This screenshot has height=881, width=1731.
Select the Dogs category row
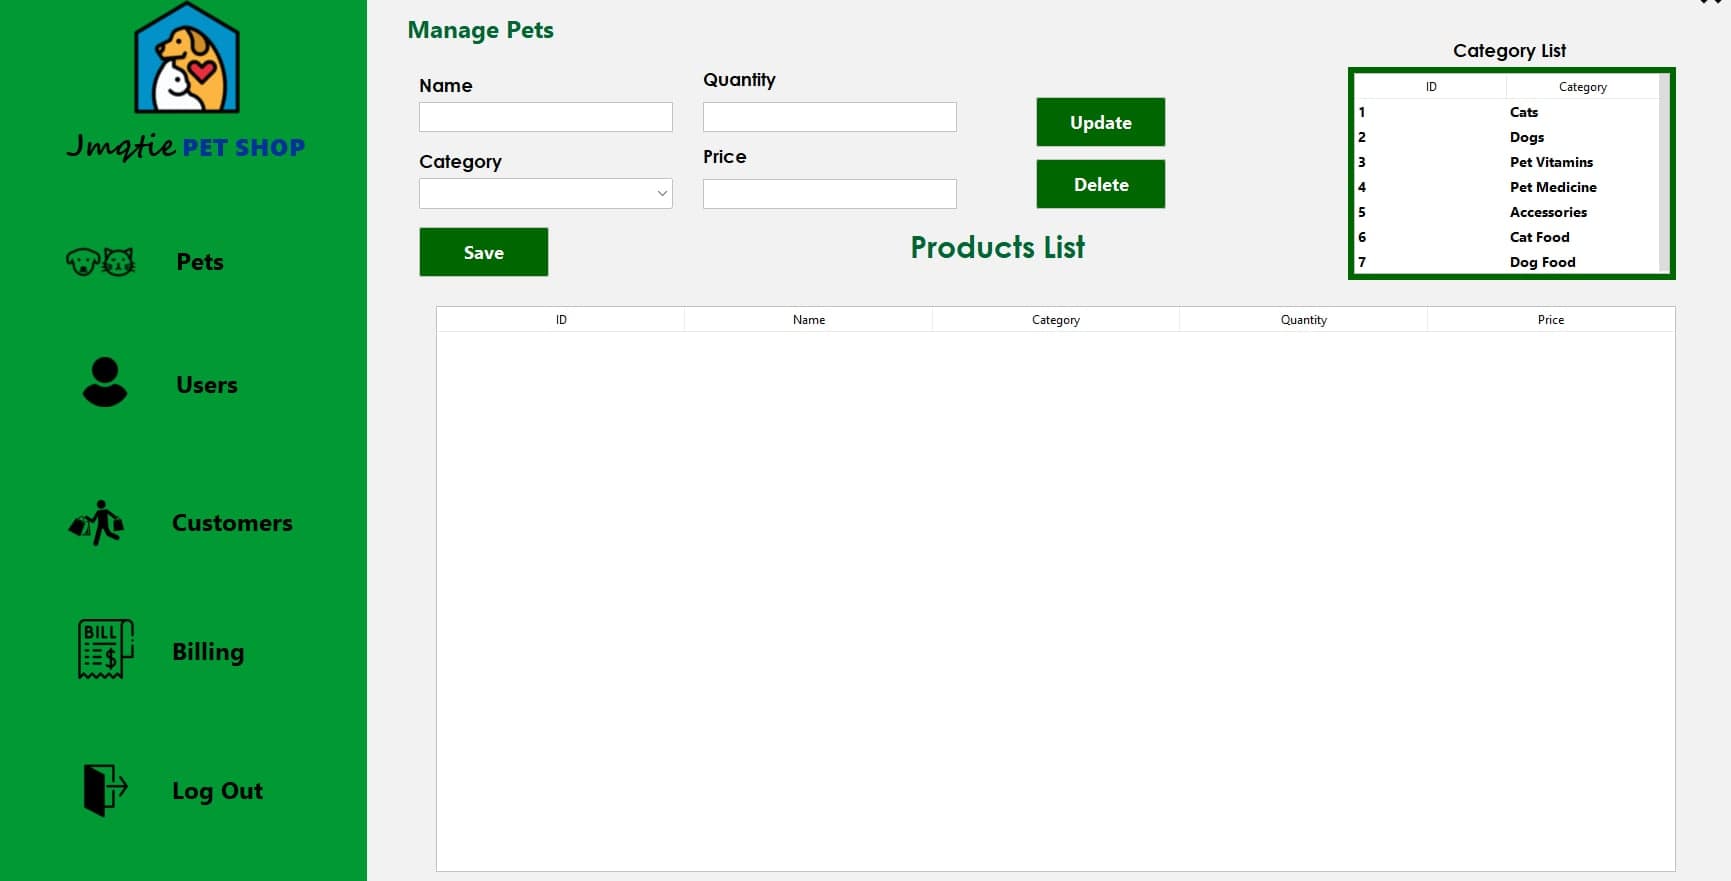tap(1506, 137)
